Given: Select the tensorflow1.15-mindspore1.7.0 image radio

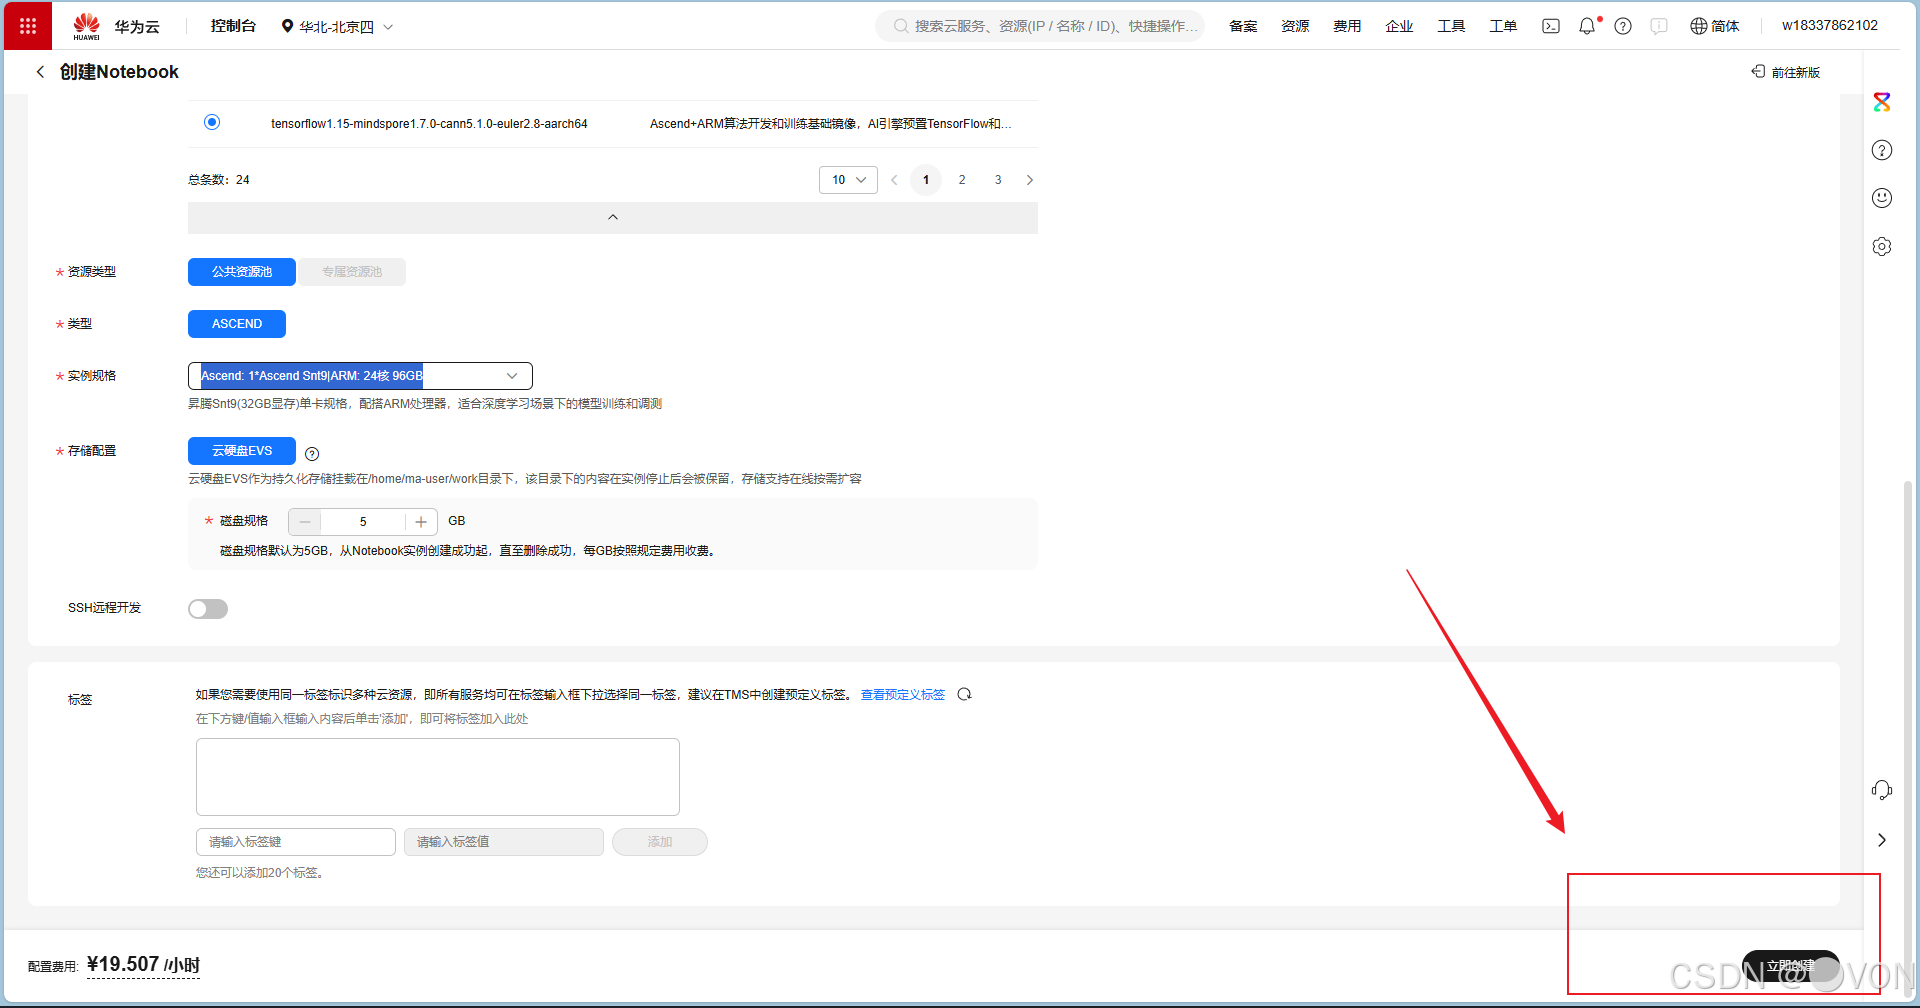Looking at the screenshot, I should (212, 122).
